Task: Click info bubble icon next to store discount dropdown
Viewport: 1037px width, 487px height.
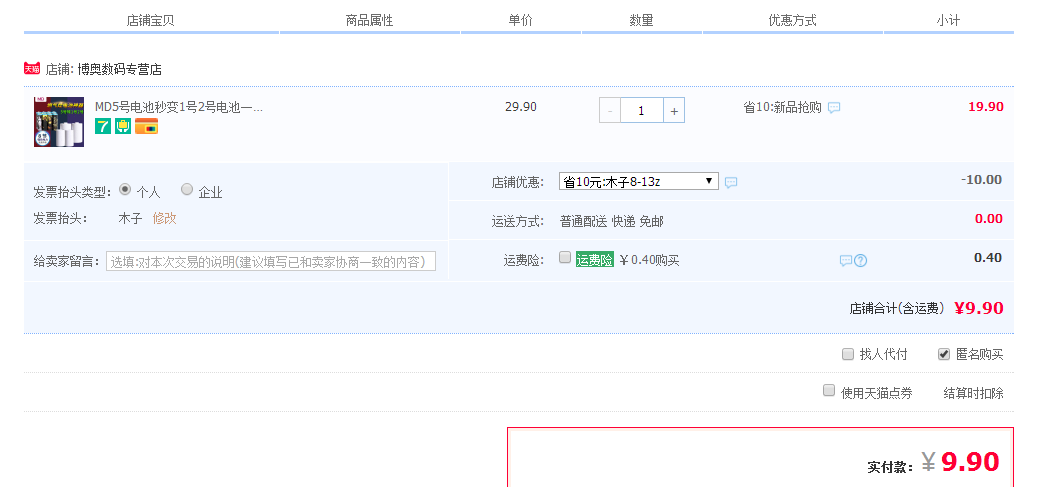Action: 731,182
